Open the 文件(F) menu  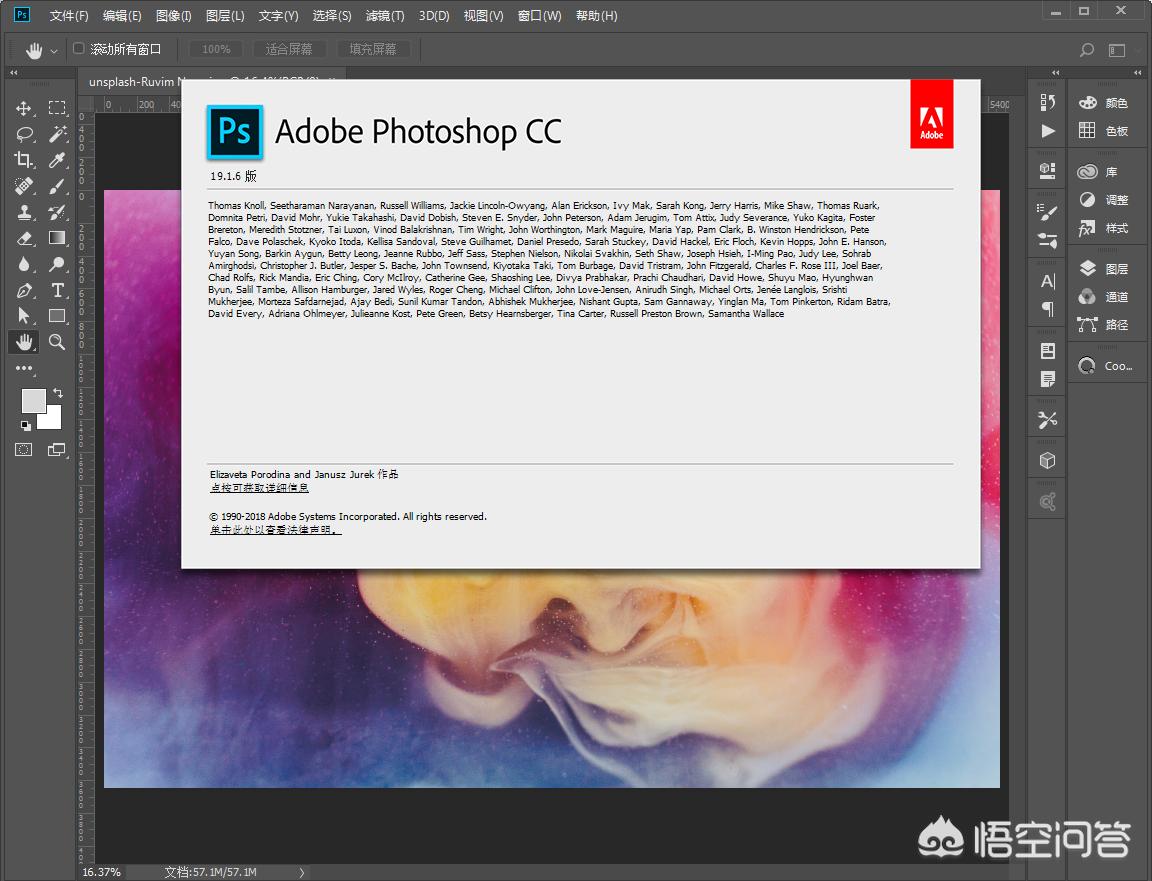point(69,15)
